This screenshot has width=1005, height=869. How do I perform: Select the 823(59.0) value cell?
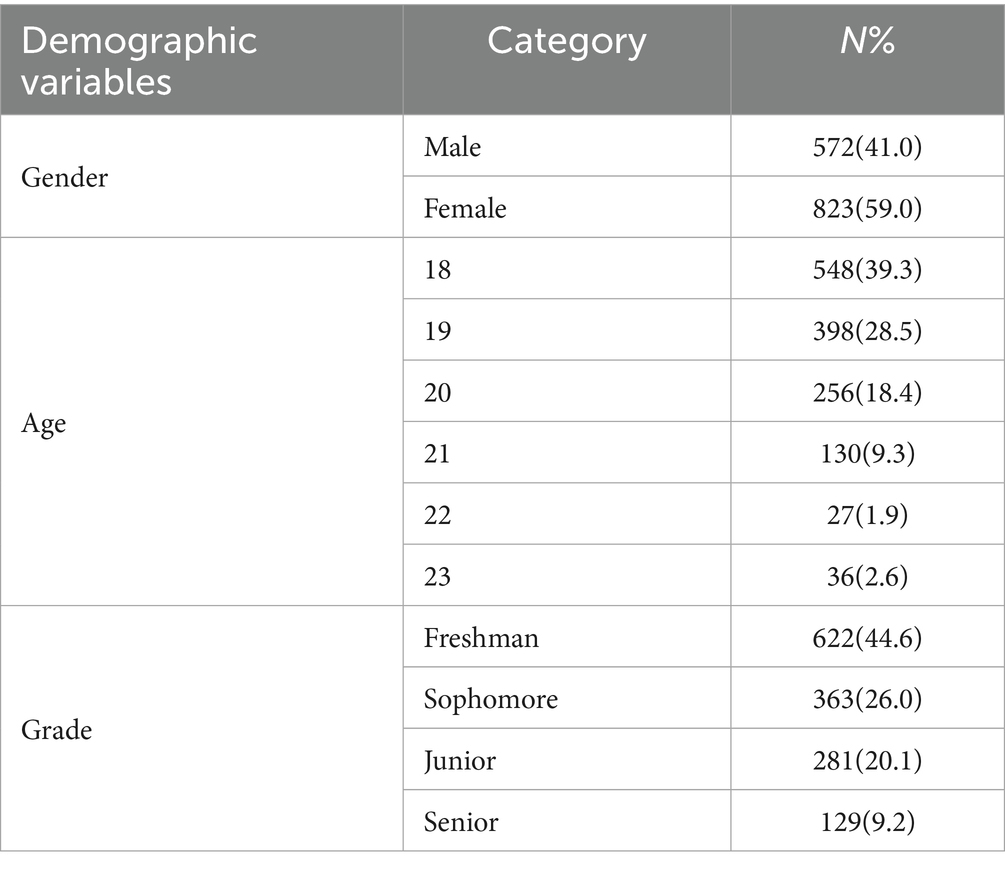click(x=866, y=208)
